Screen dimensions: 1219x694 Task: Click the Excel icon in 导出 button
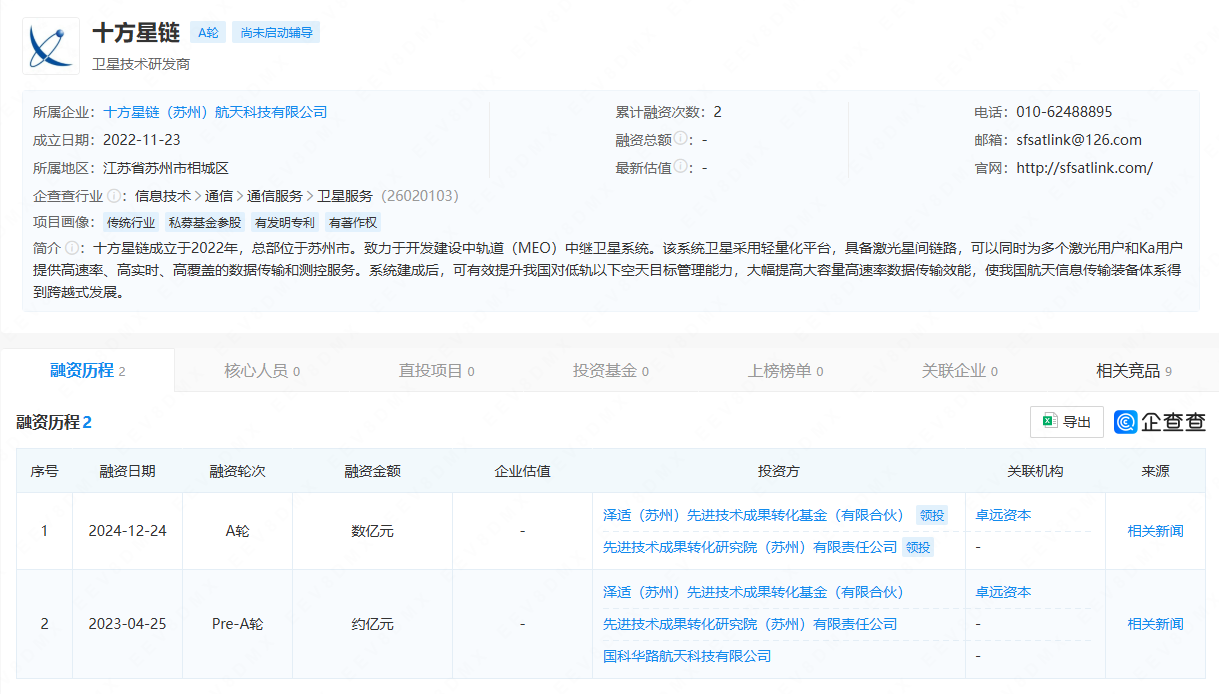coord(1050,422)
